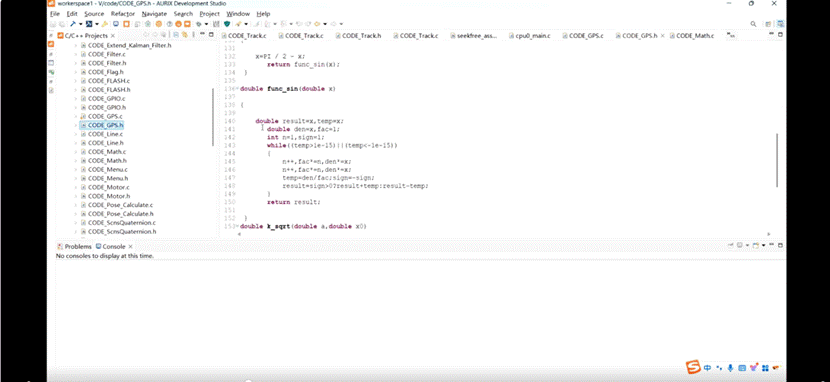Click the Open Perspective icon
830x382 pixels.
tap(768, 24)
